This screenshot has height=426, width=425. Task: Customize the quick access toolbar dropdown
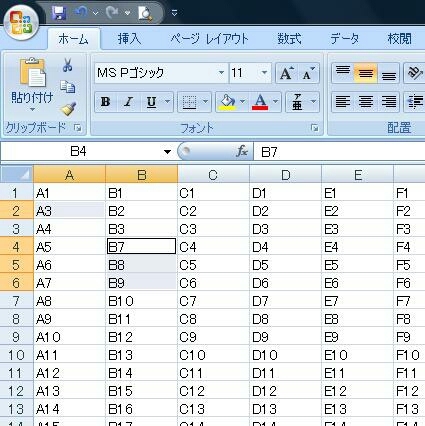[174, 13]
